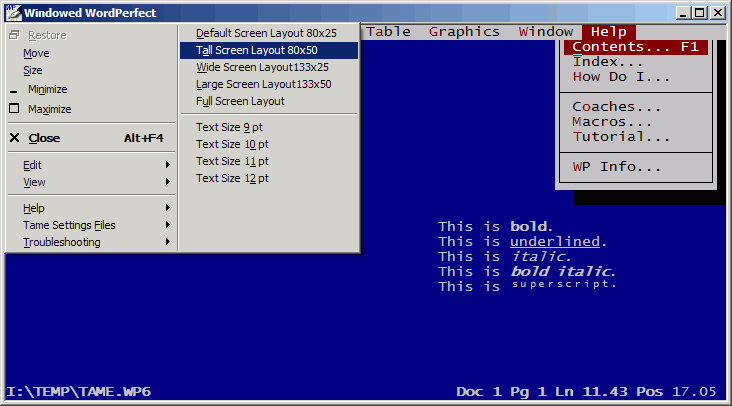Choose Maximize from the system menu
Screen dimensions: 732x406
50,109
